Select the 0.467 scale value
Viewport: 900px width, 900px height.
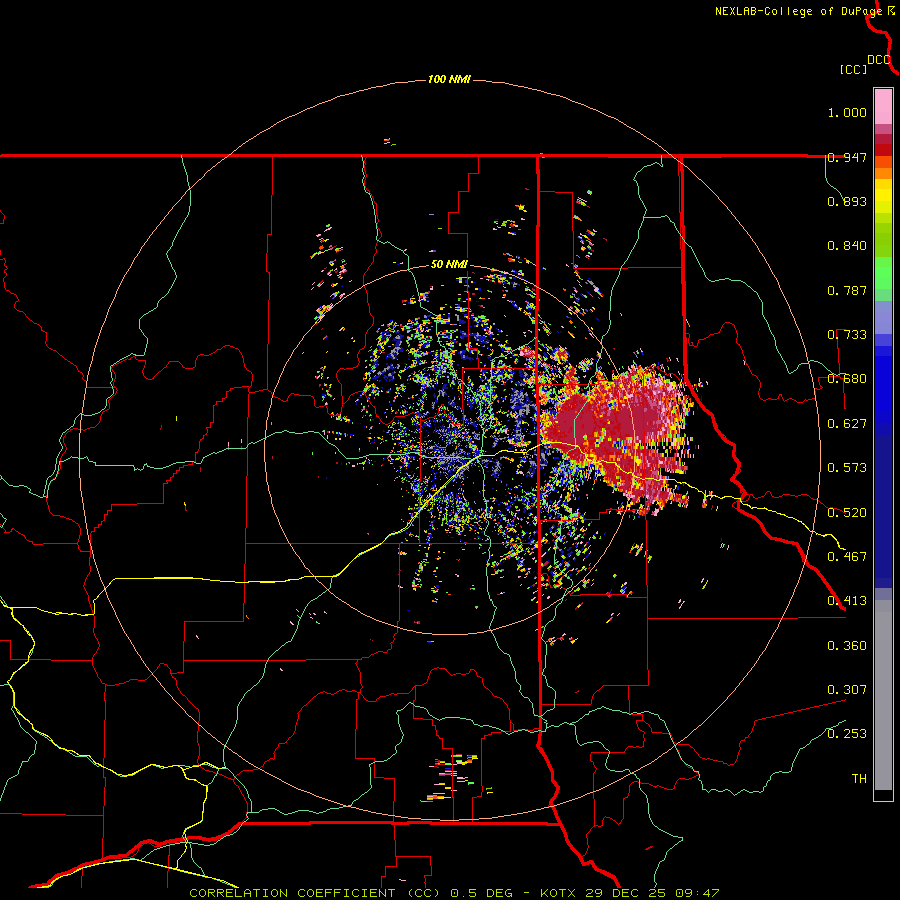(x=847, y=556)
